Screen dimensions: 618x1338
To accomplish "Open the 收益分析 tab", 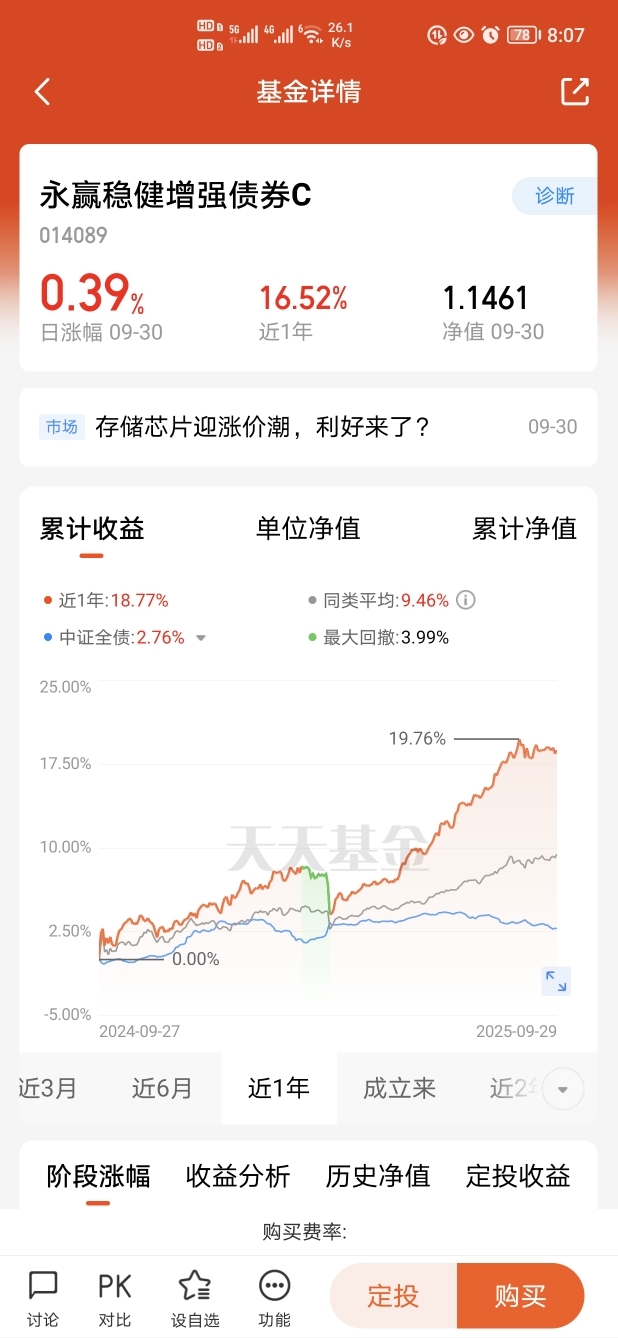I will pyautogui.click(x=238, y=1177).
